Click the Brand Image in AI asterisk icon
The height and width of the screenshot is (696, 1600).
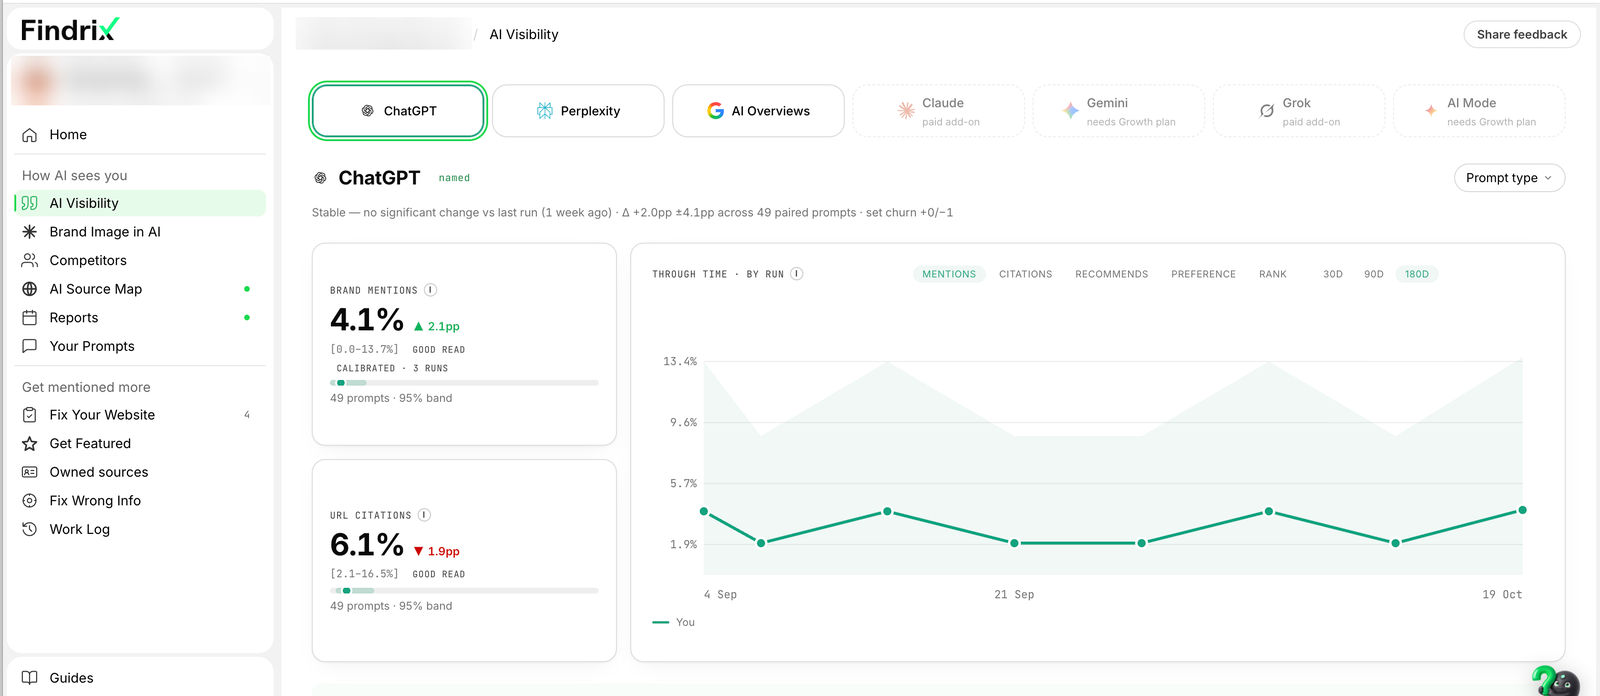(30, 232)
